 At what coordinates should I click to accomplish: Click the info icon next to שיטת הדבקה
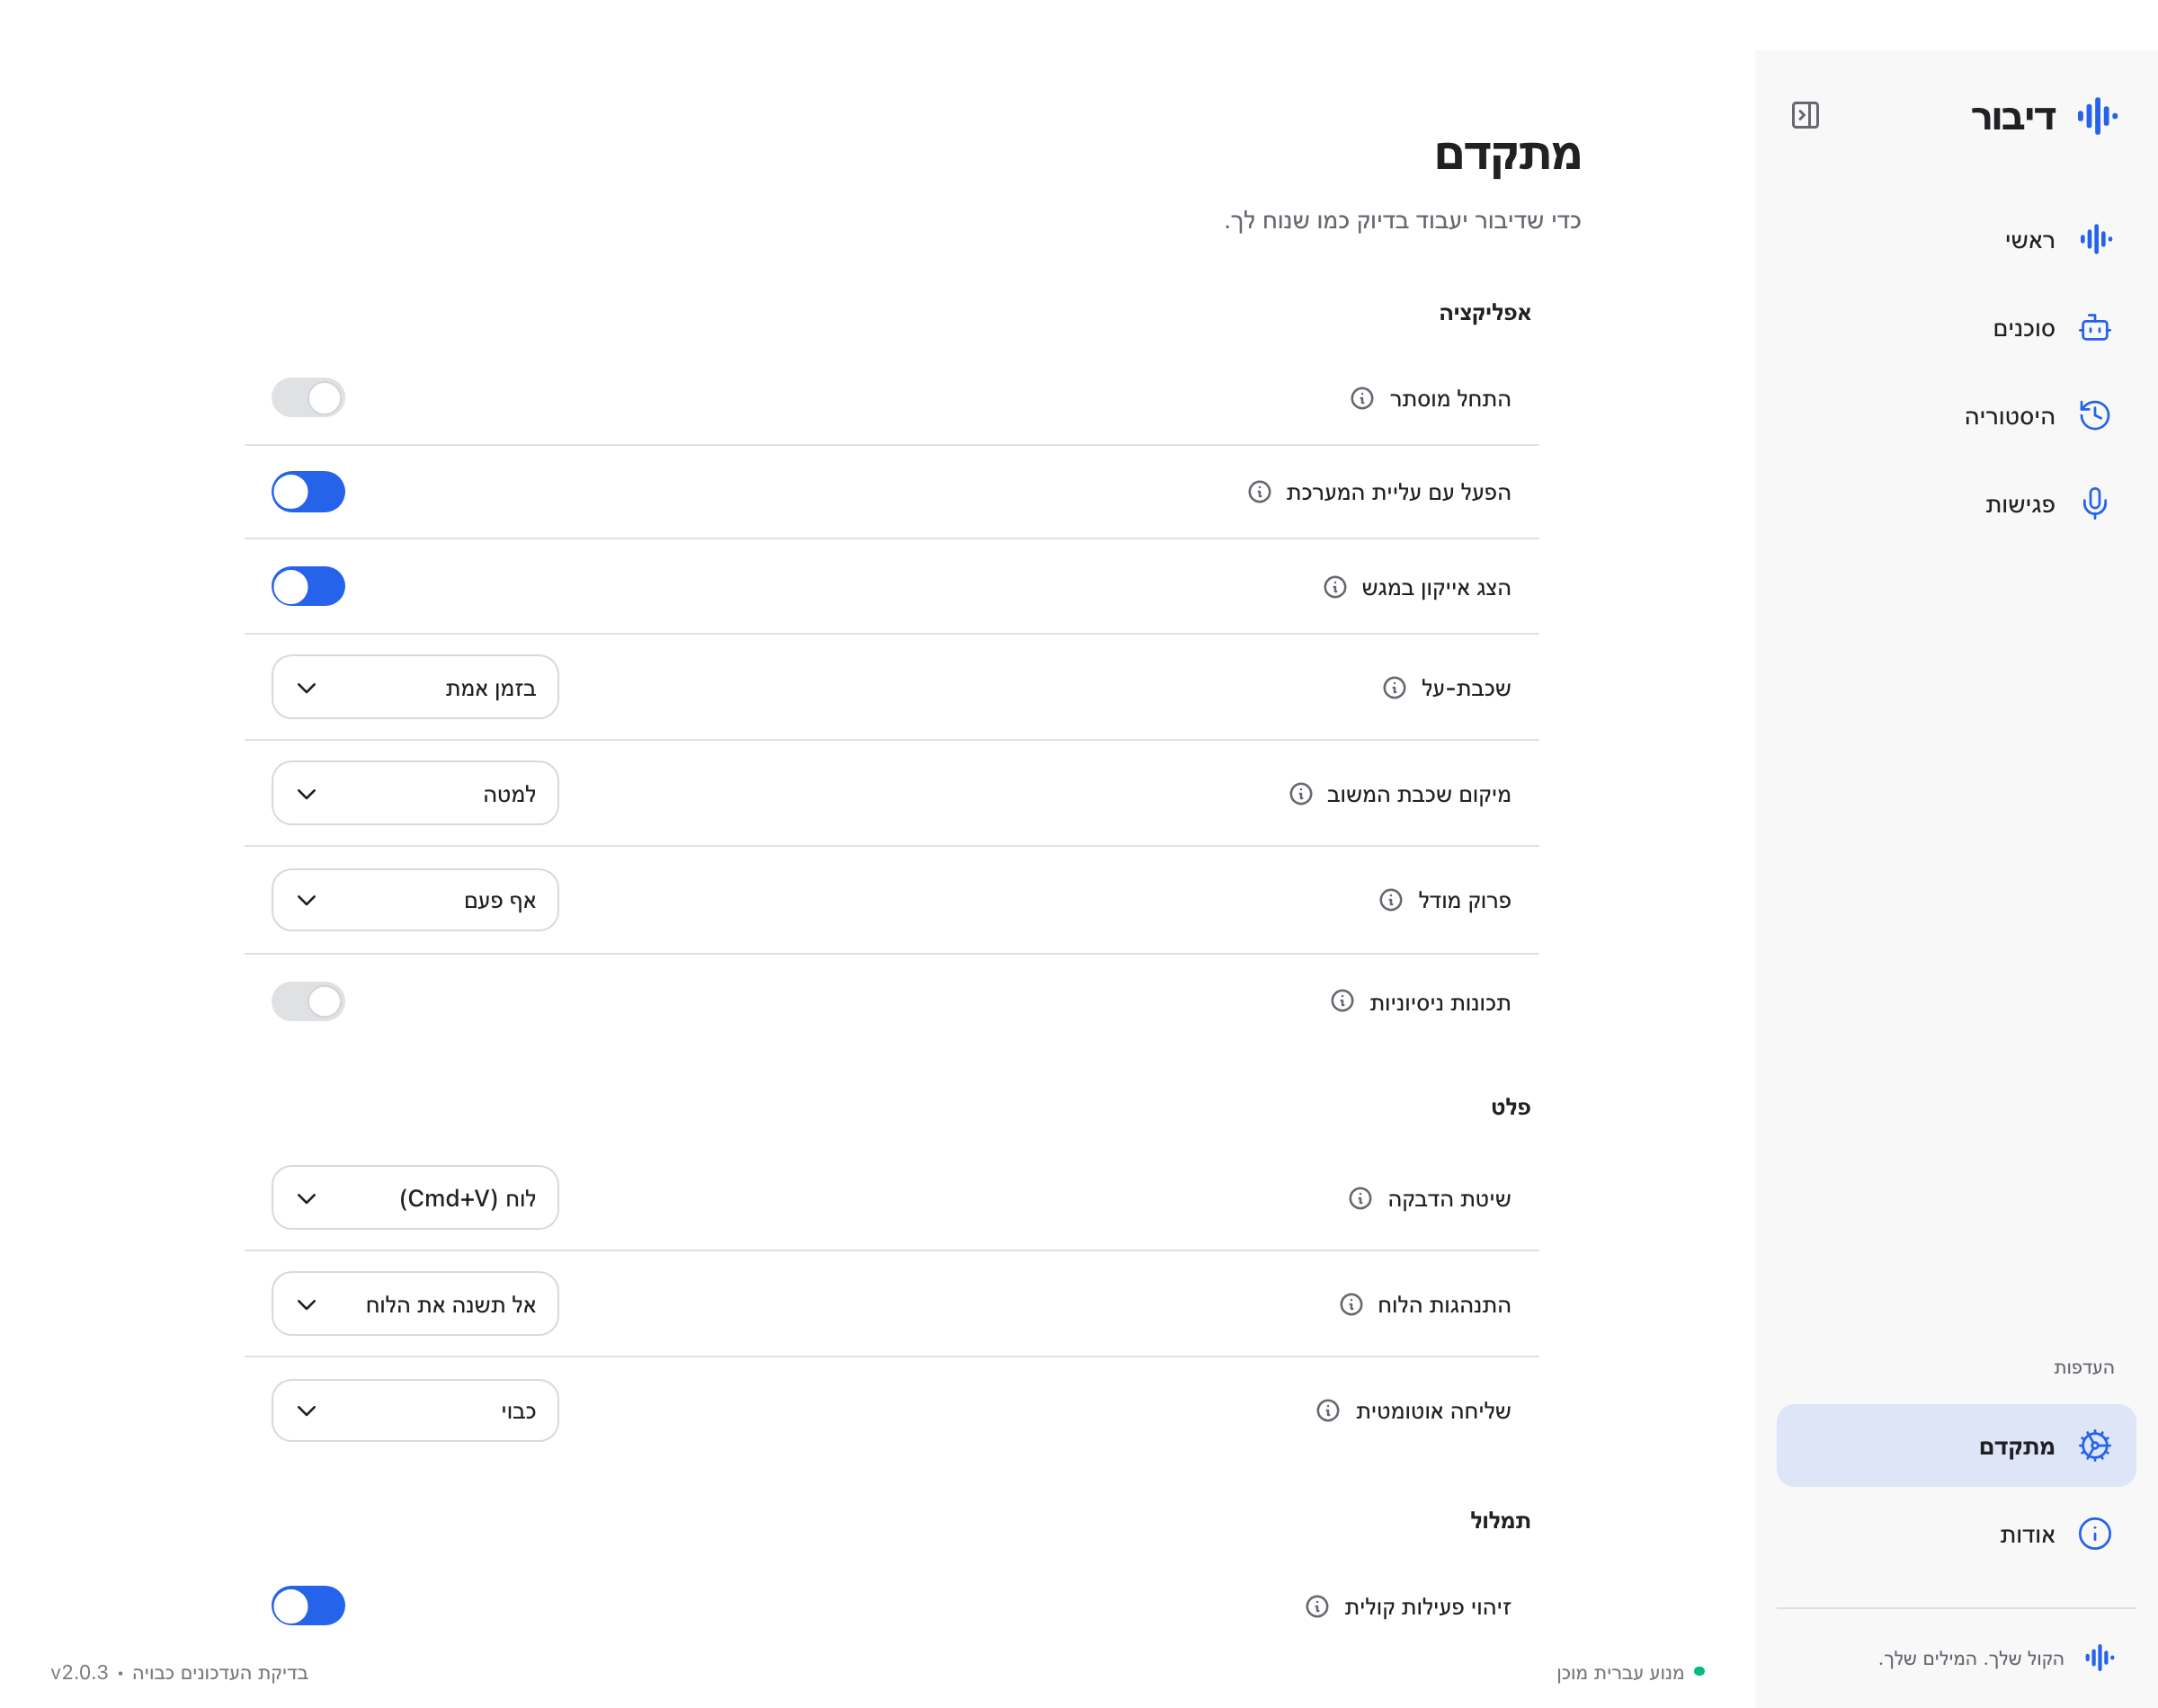point(1360,1198)
